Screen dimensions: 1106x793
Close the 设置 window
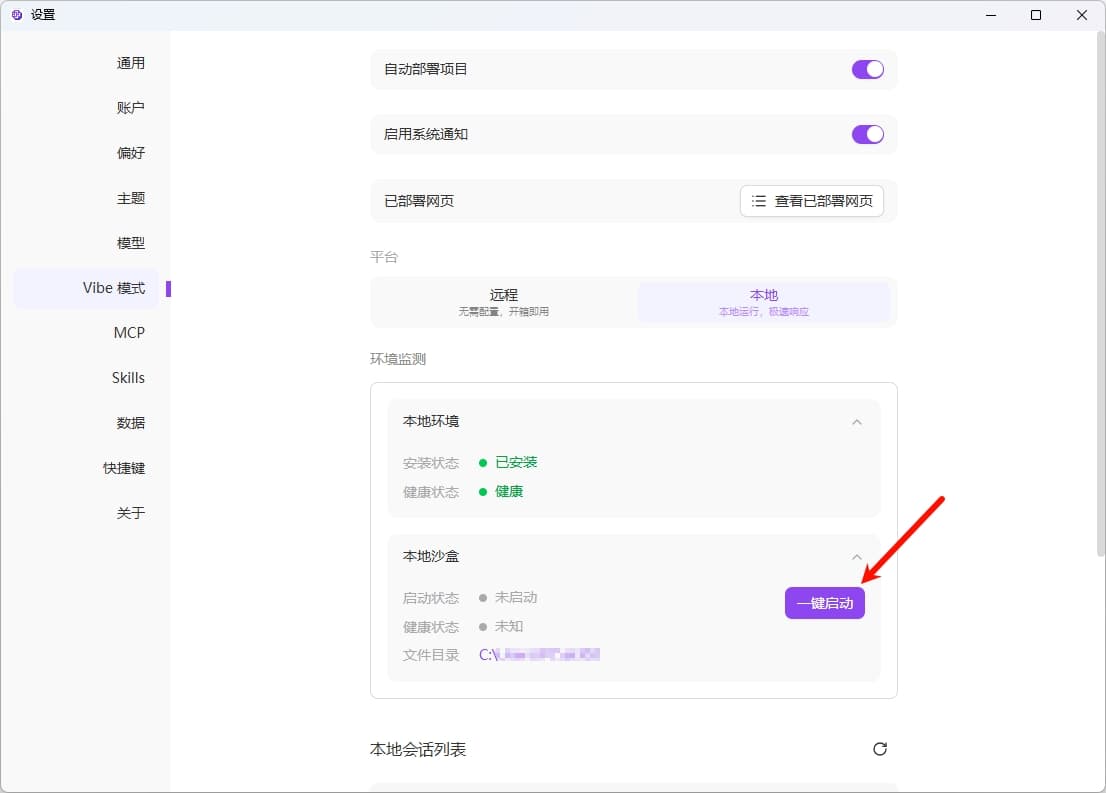[x=1081, y=15]
